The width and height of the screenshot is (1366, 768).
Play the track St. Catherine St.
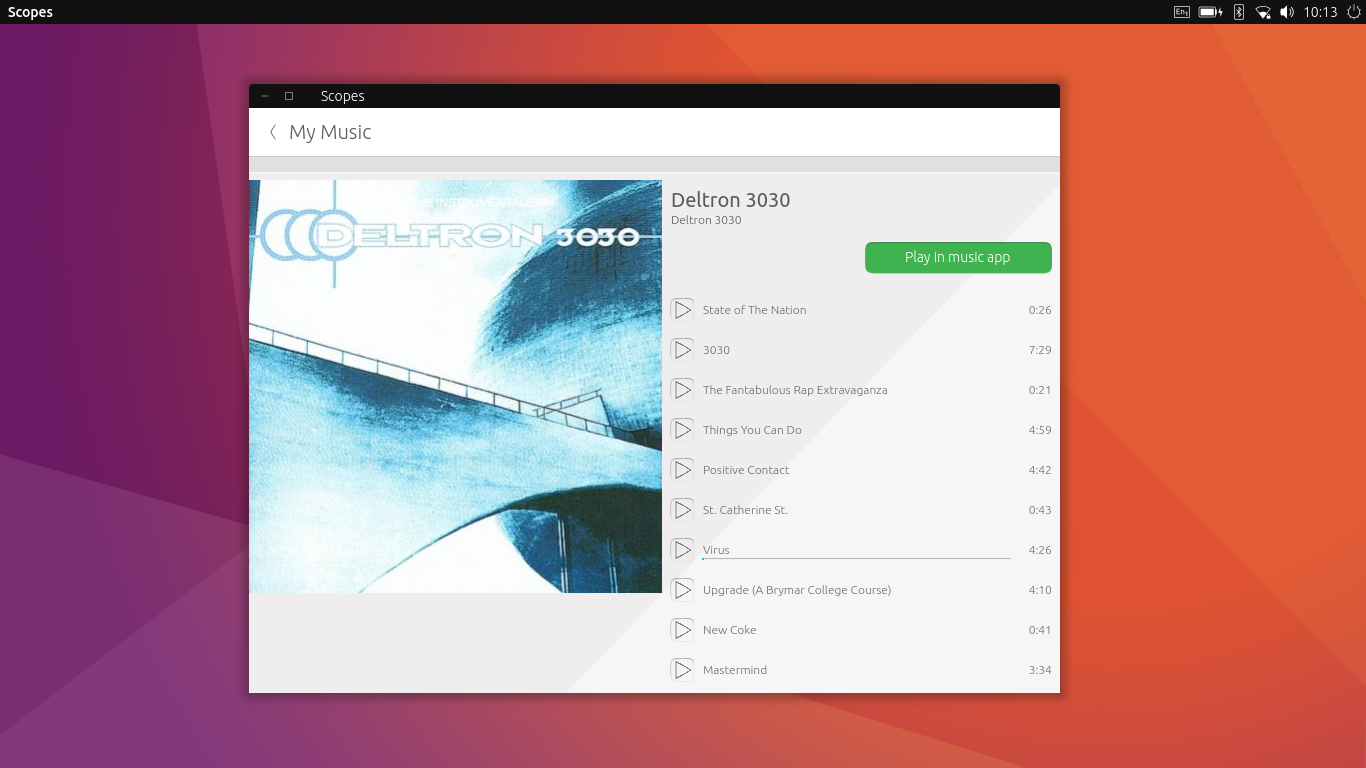click(682, 510)
